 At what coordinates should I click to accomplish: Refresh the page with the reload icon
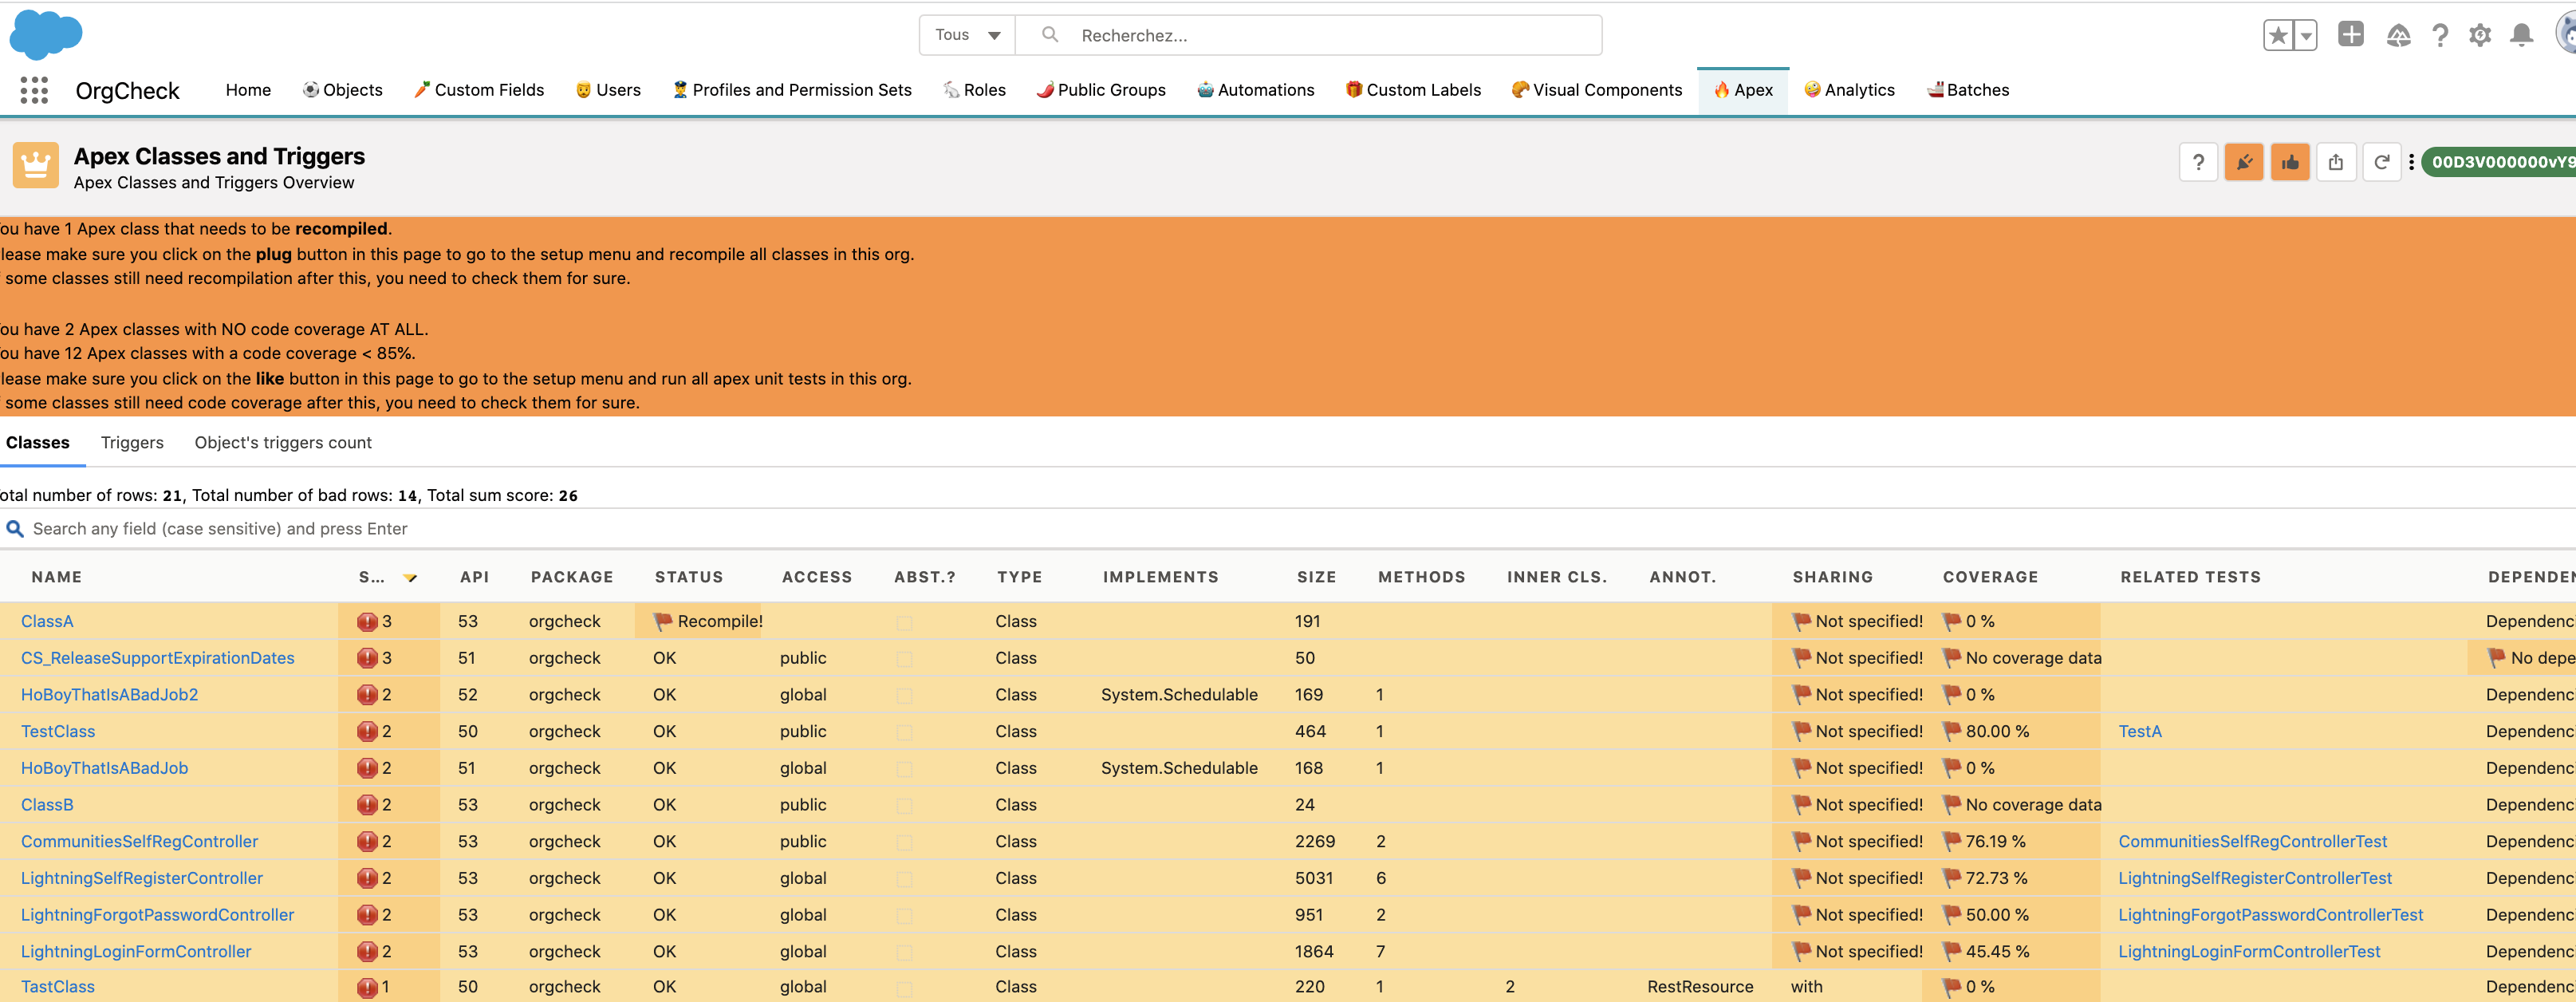[x=2383, y=161]
